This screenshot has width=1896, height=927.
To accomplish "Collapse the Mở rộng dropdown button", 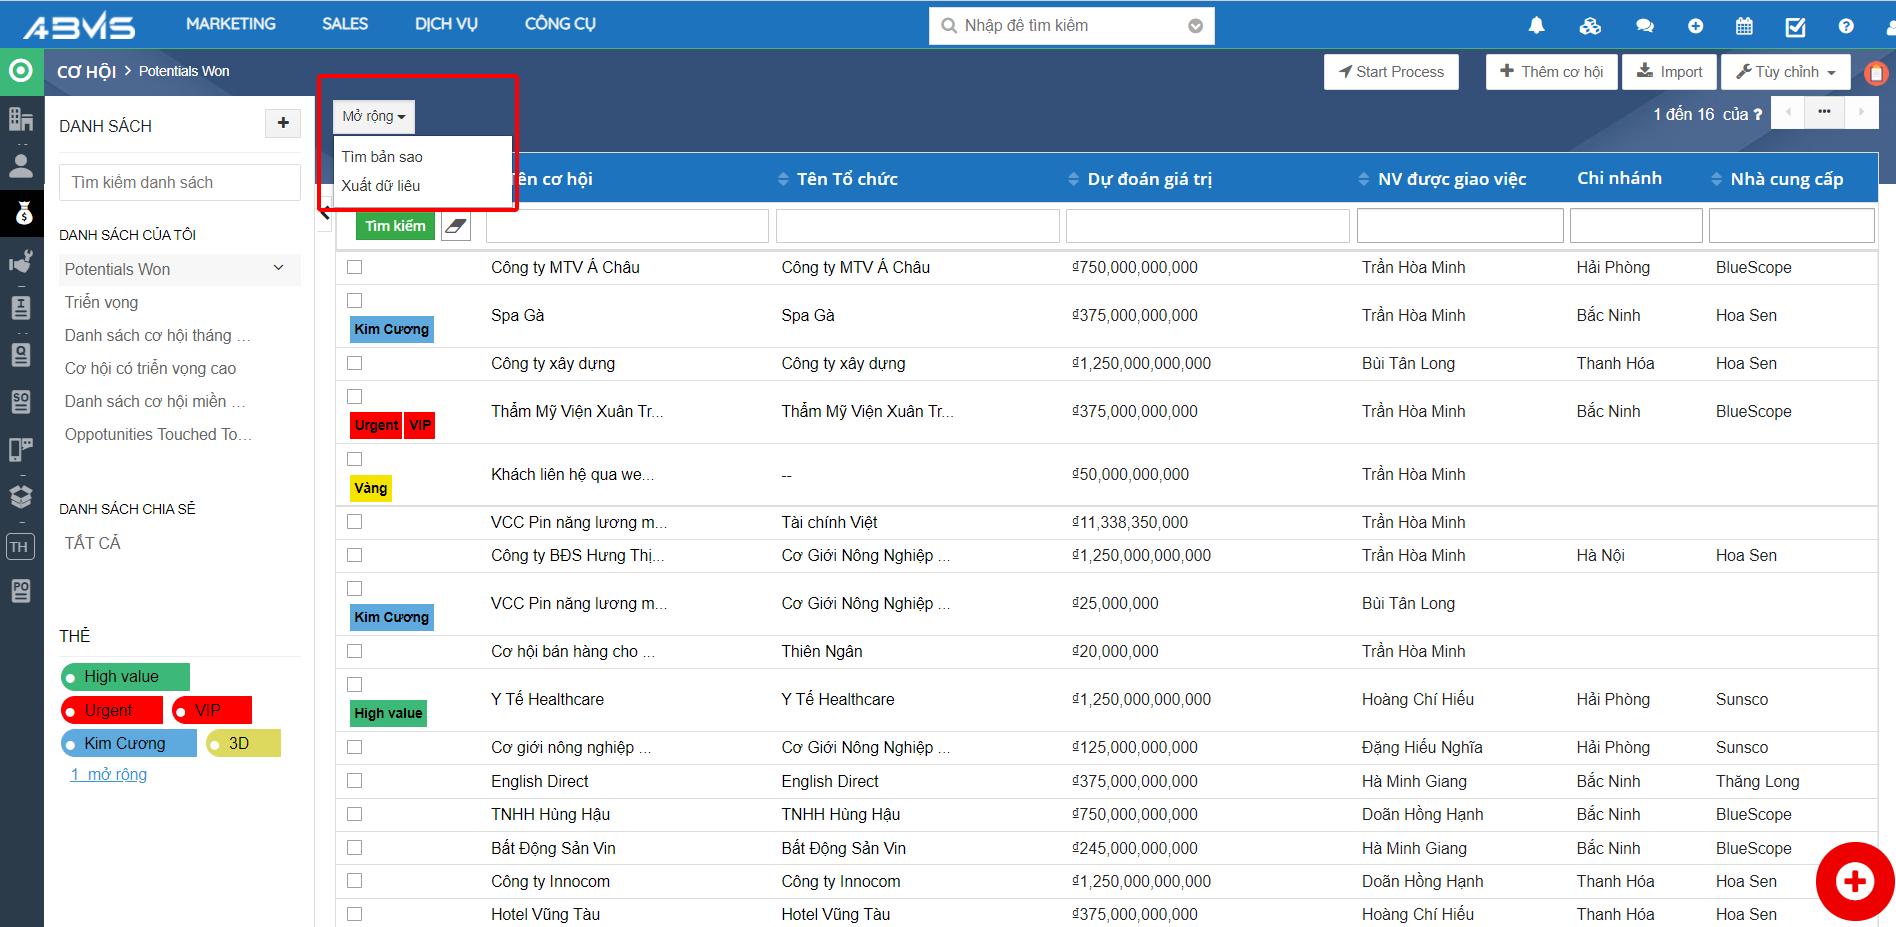I will pyautogui.click(x=373, y=117).
